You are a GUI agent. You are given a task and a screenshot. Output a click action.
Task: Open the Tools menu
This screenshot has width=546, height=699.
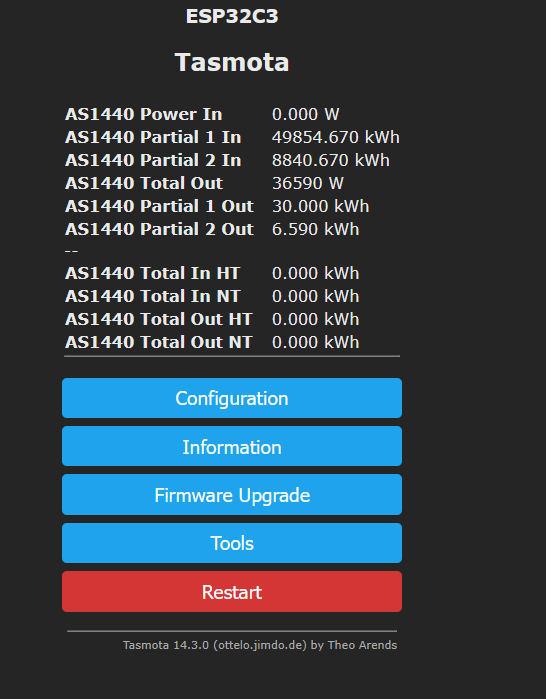tap(232, 543)
